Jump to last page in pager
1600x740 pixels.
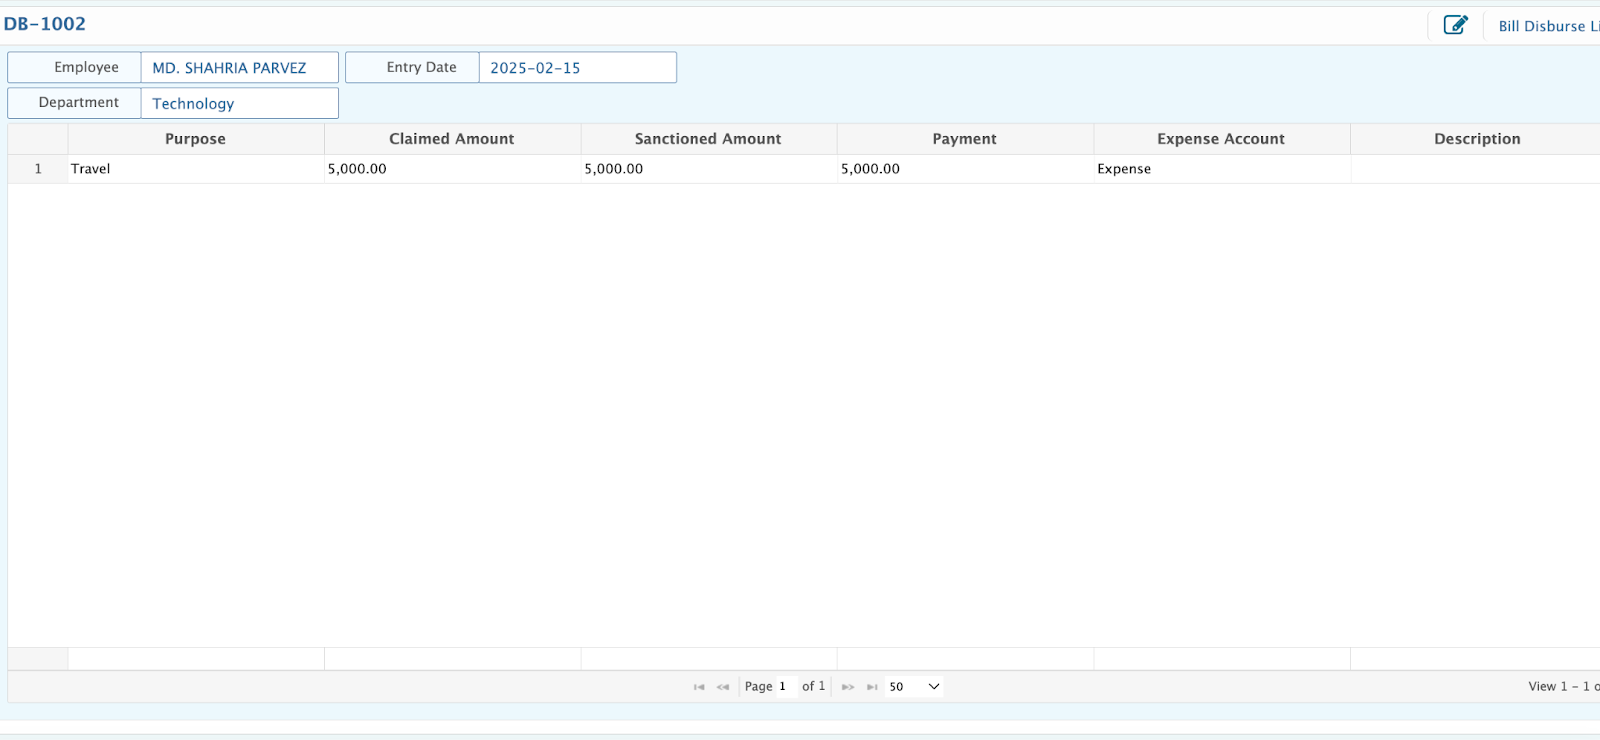point(872,687)
